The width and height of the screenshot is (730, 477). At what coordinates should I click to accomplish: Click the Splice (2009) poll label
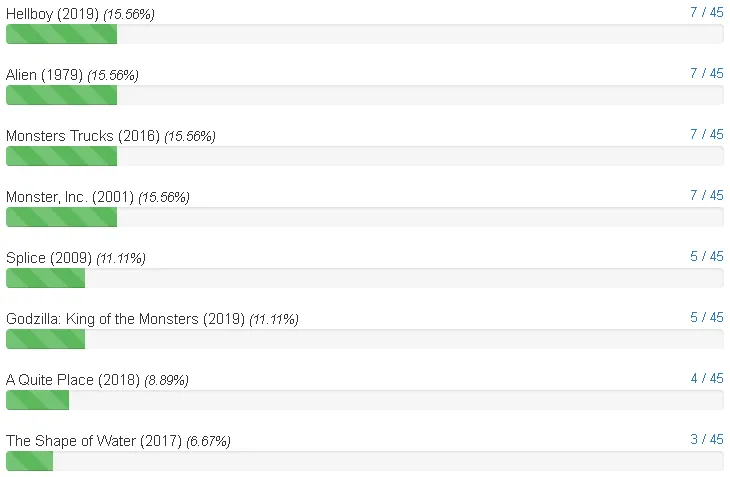[49, 258]
